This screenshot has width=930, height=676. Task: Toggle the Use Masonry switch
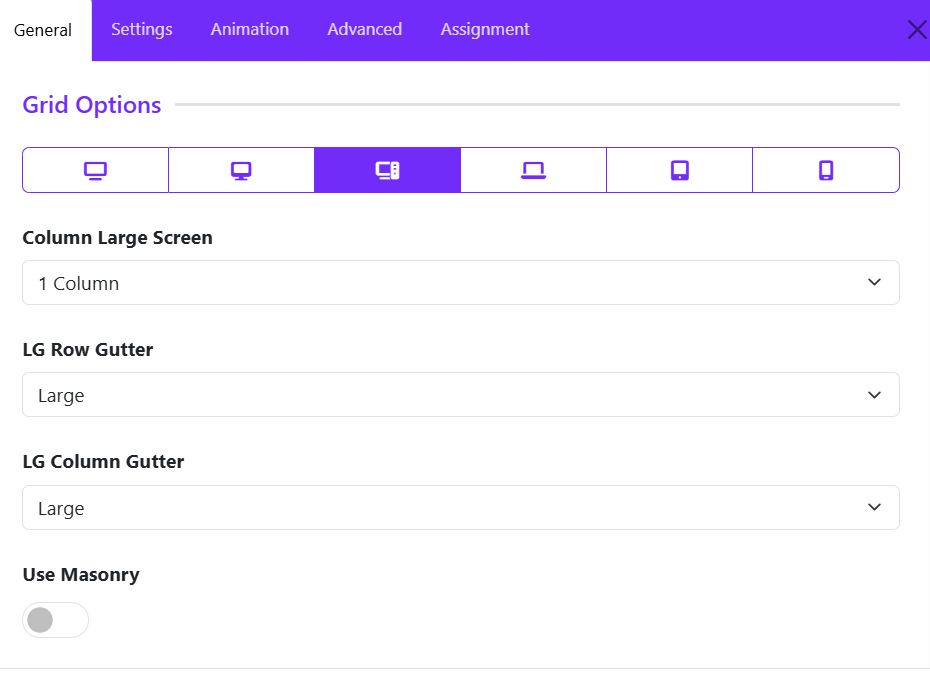(56, 620)
